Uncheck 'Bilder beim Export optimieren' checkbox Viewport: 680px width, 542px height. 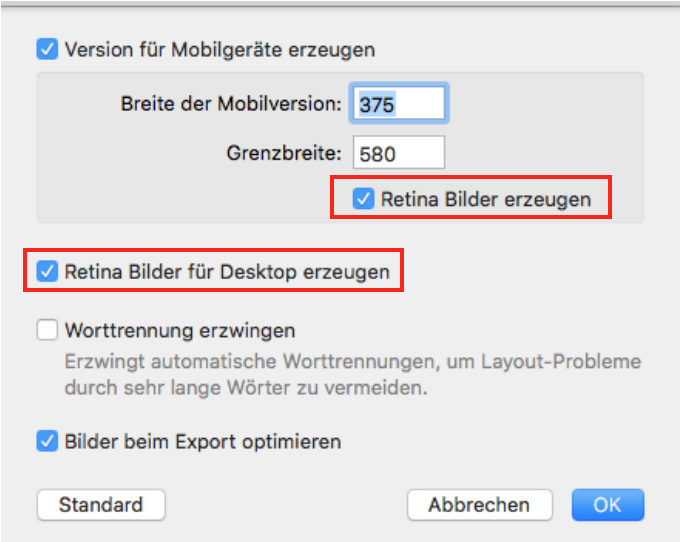click(x=47, y=441)
